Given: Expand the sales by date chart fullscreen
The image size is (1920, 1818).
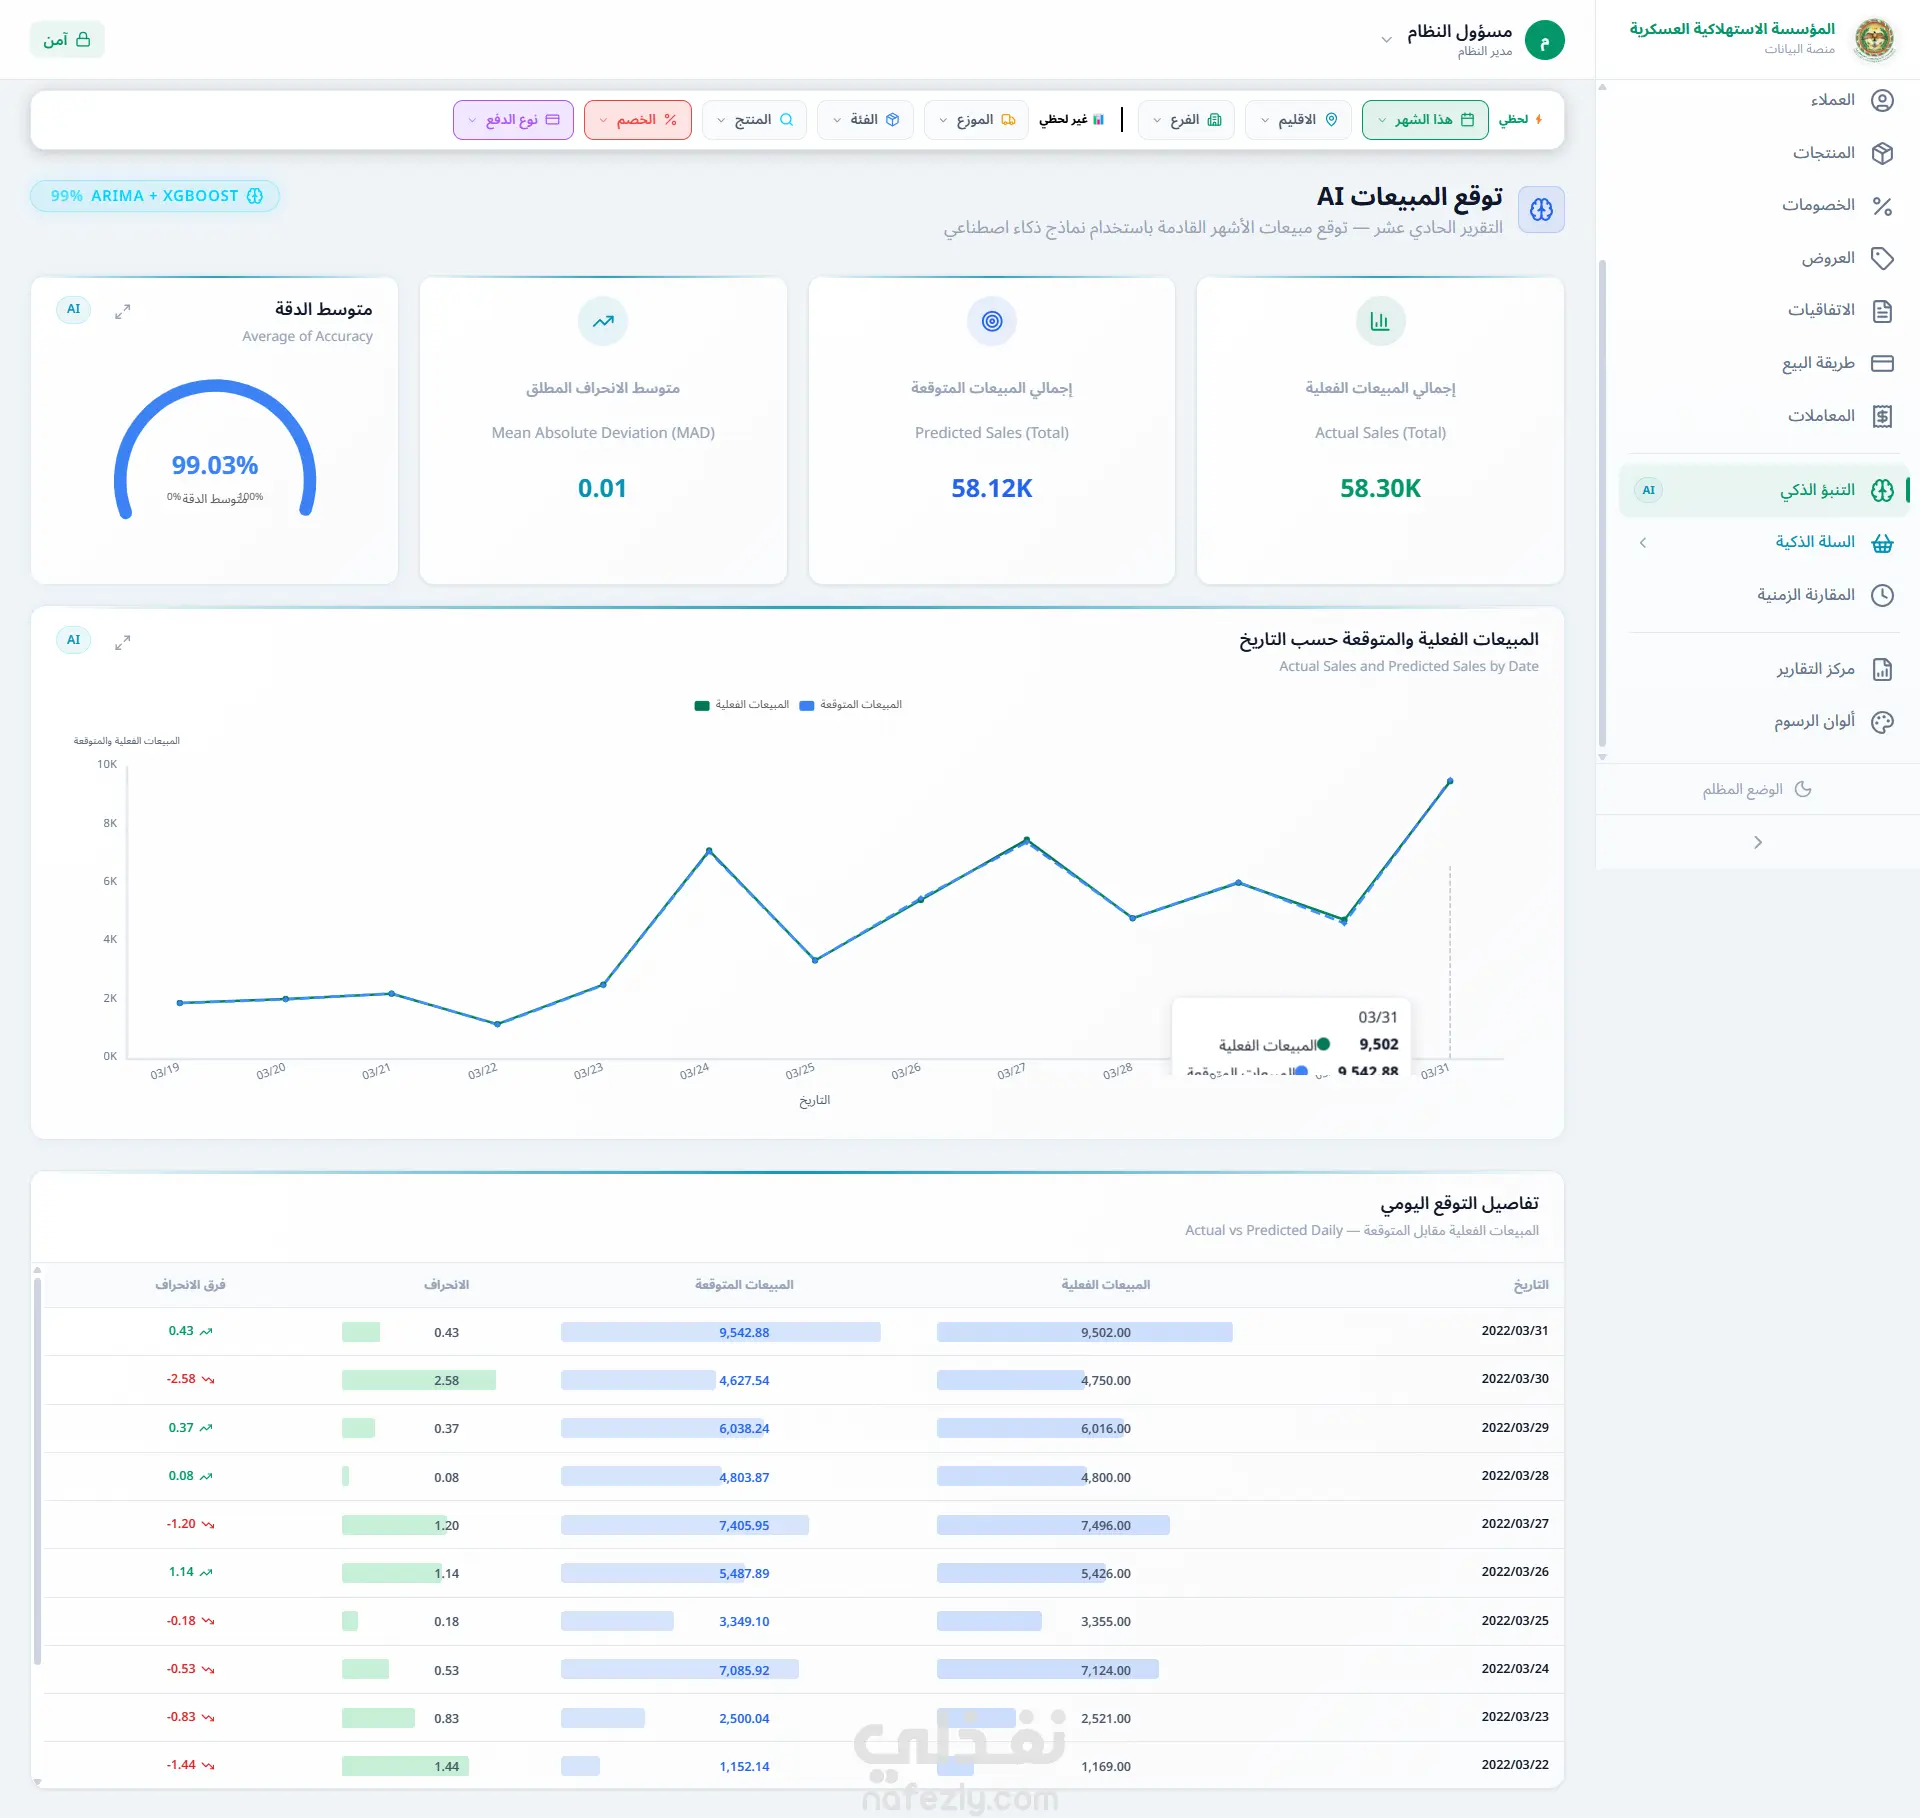Looking at the screenshot, I should [122, 643].
